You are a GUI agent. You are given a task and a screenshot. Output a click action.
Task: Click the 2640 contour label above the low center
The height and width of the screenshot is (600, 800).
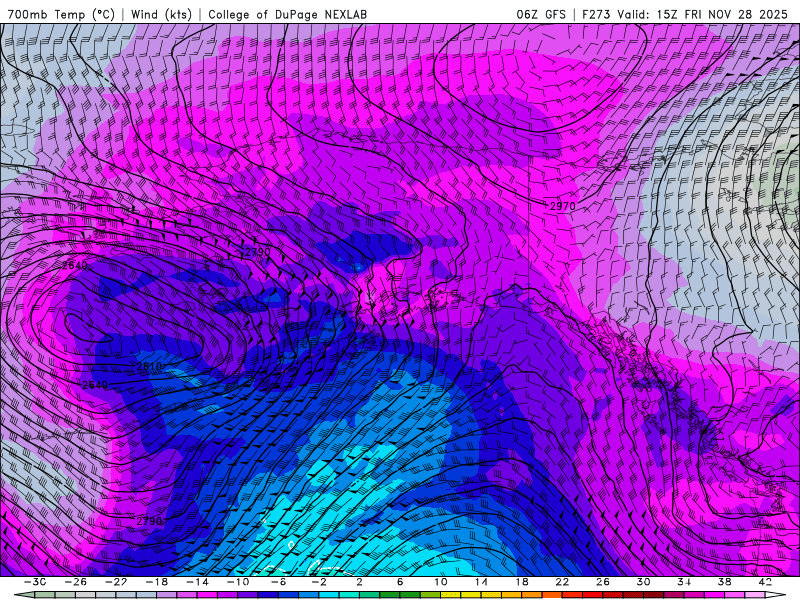[74, 265]
